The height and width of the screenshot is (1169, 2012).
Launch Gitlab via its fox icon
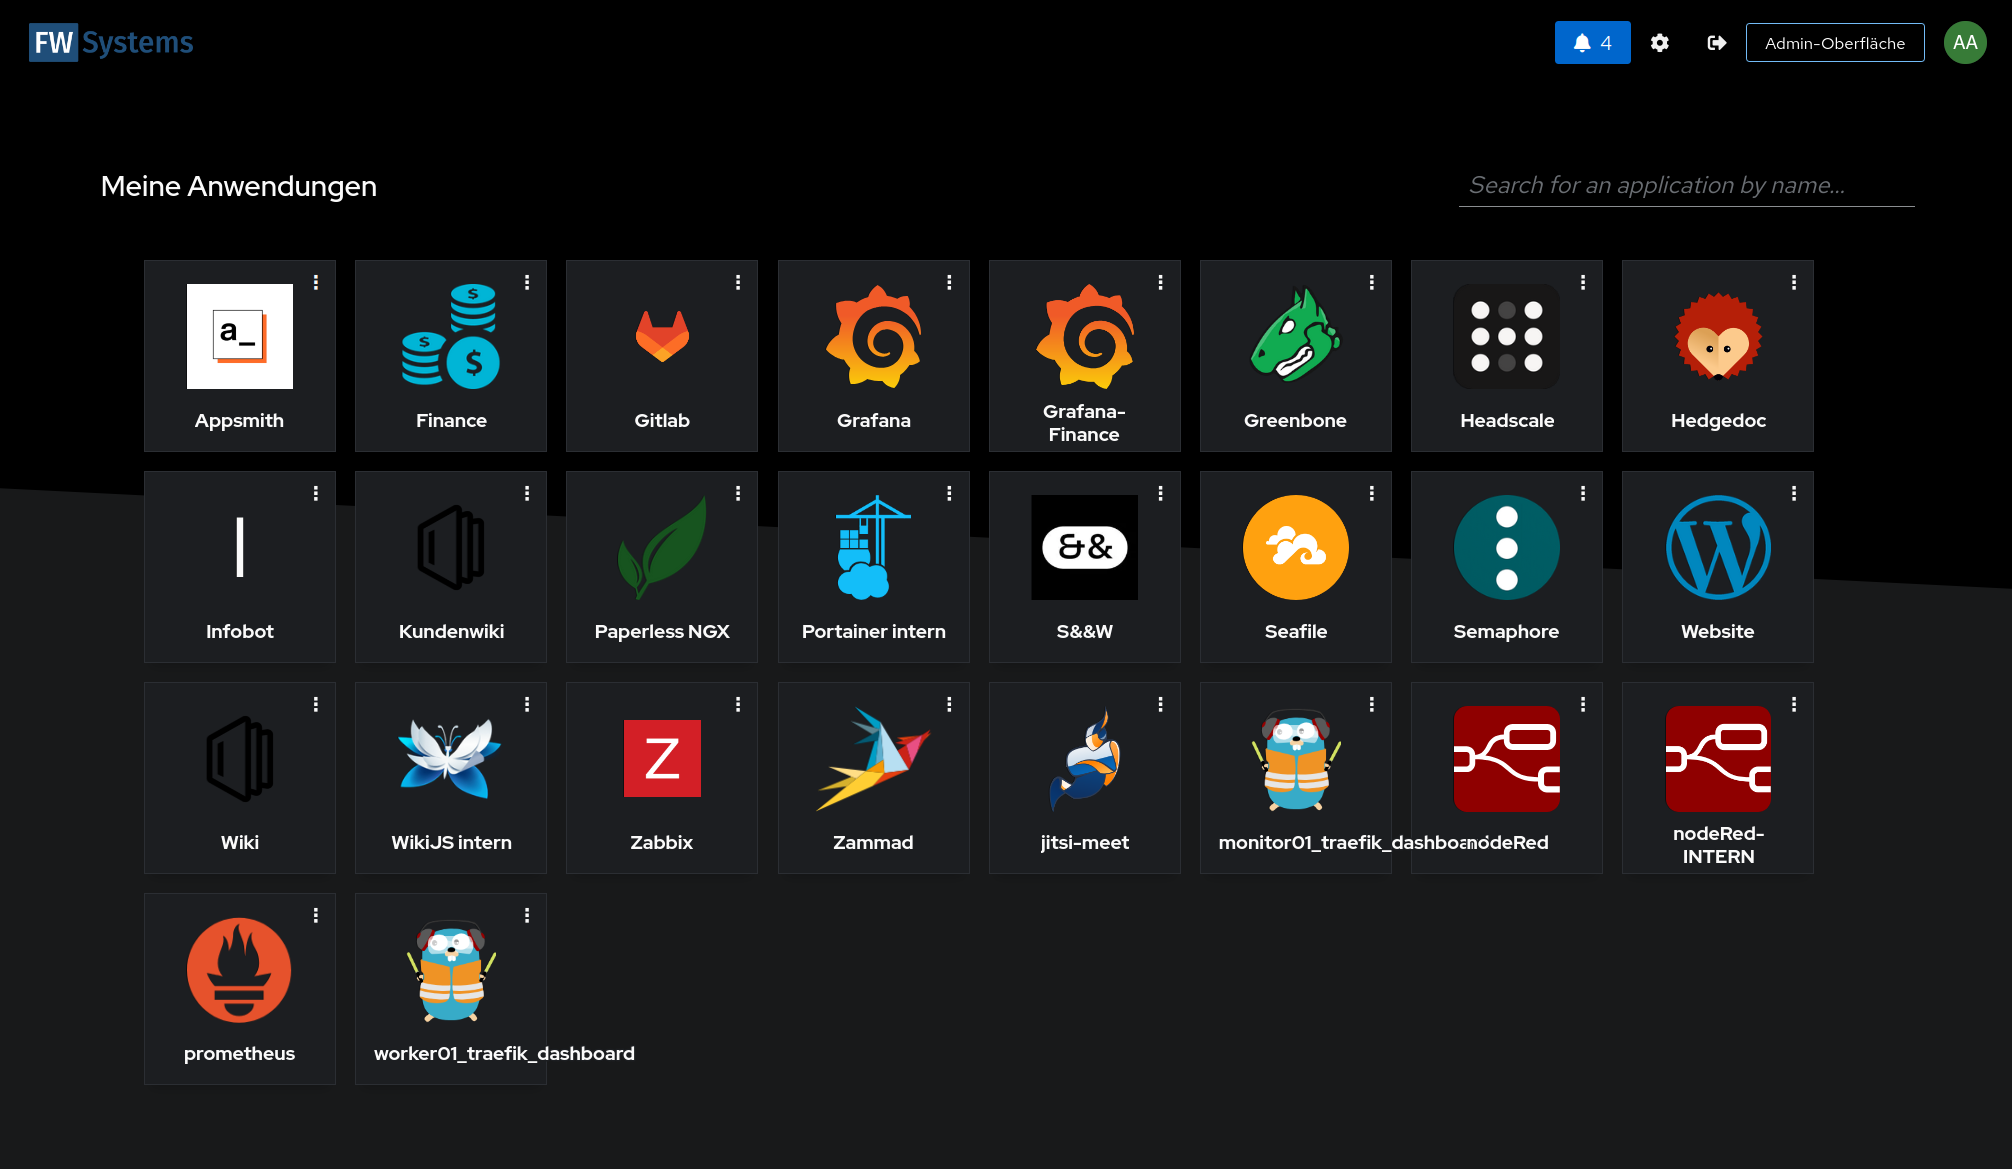coord(662,337)
